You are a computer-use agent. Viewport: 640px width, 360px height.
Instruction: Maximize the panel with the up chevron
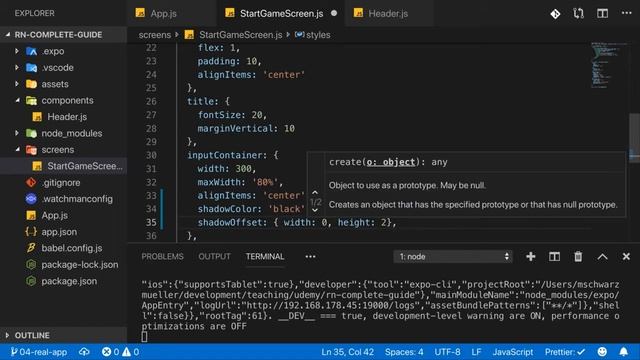click(x=602, y=257)
